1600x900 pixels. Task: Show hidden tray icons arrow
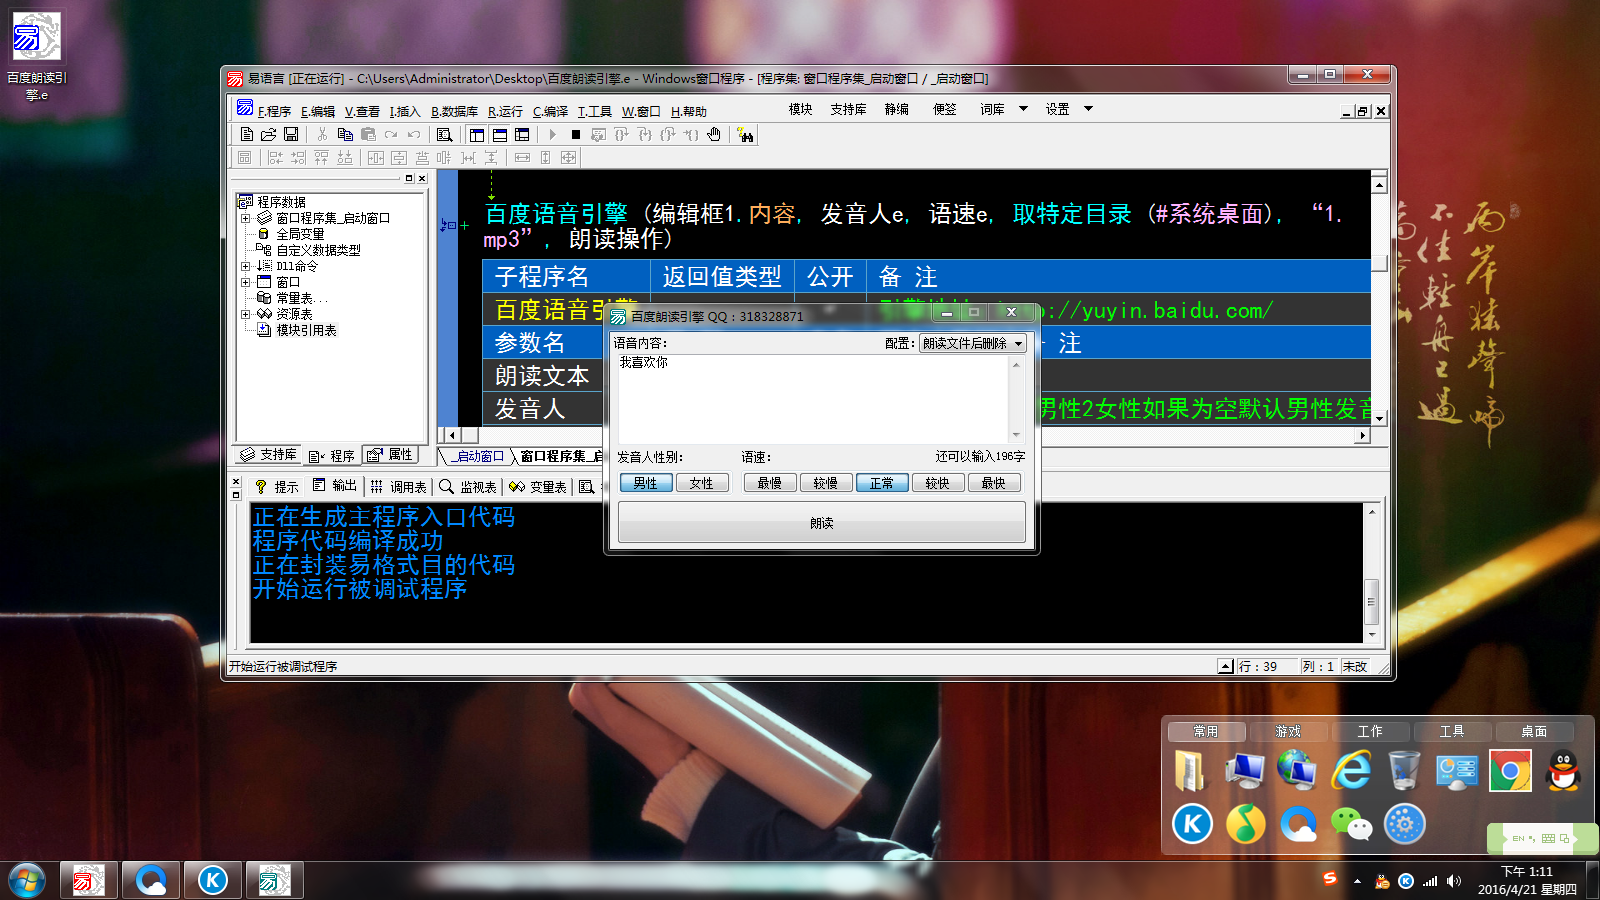click(x=1357, y=881)
